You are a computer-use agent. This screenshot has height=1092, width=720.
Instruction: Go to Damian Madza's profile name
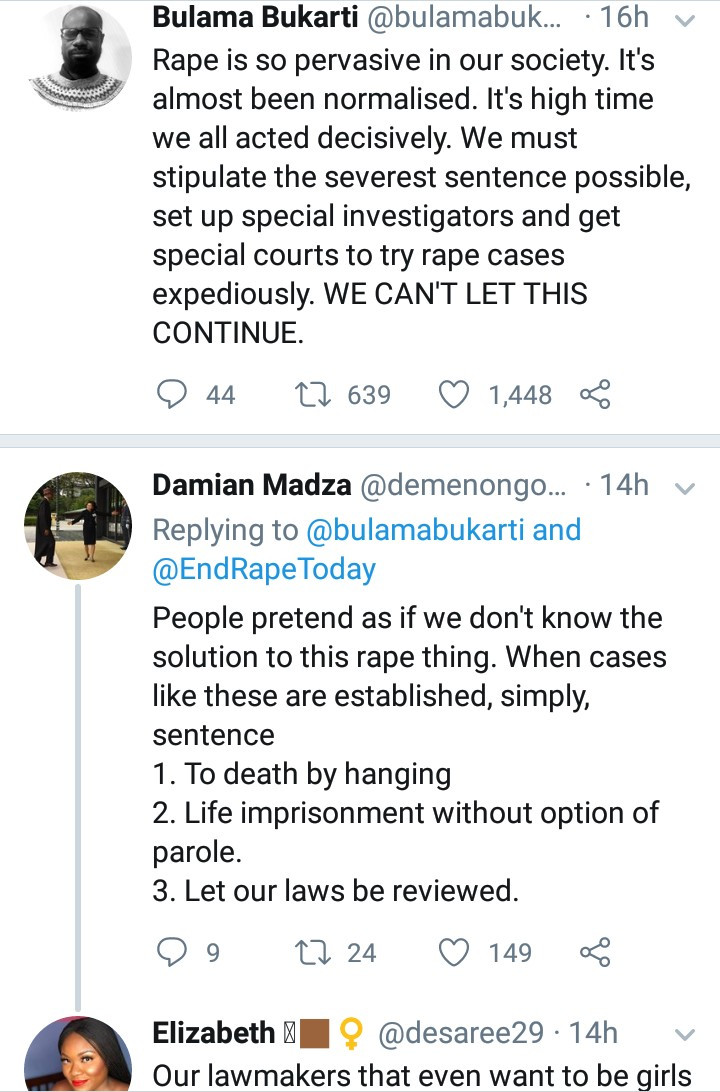[x=251, y=486]
